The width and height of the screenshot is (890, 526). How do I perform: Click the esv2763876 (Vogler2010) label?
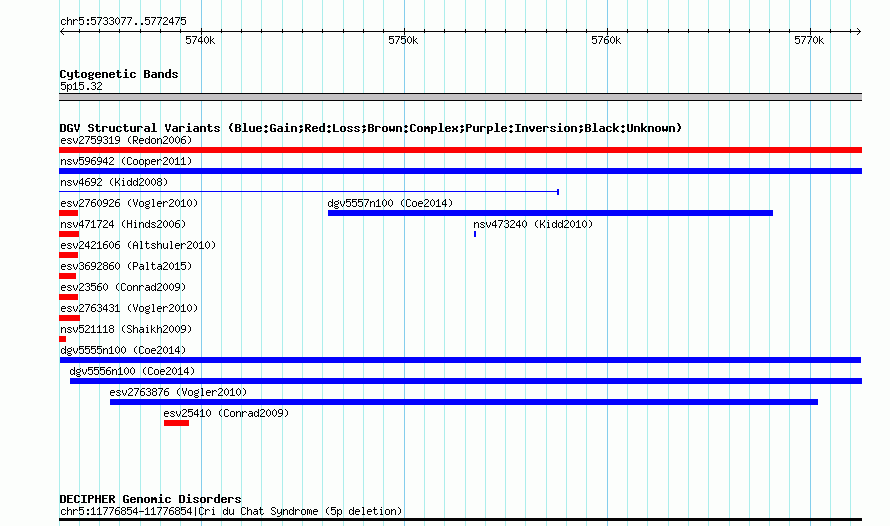point(178,392)
